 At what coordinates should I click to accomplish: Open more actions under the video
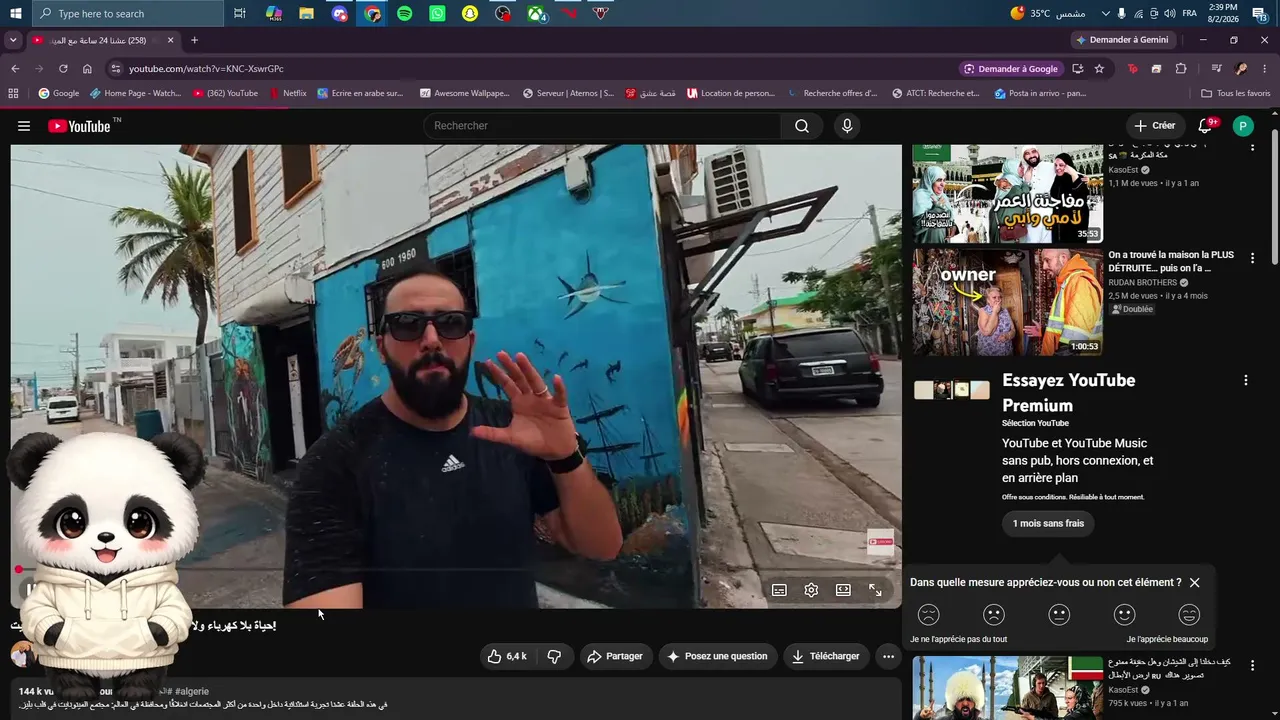click(x=888, y=657)
